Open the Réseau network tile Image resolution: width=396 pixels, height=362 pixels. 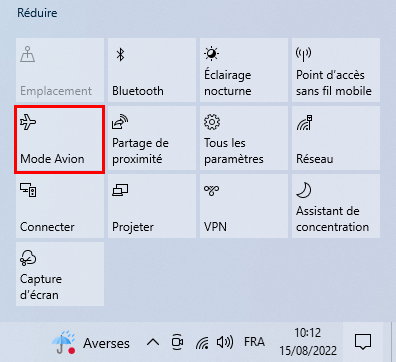pos(336,138)
